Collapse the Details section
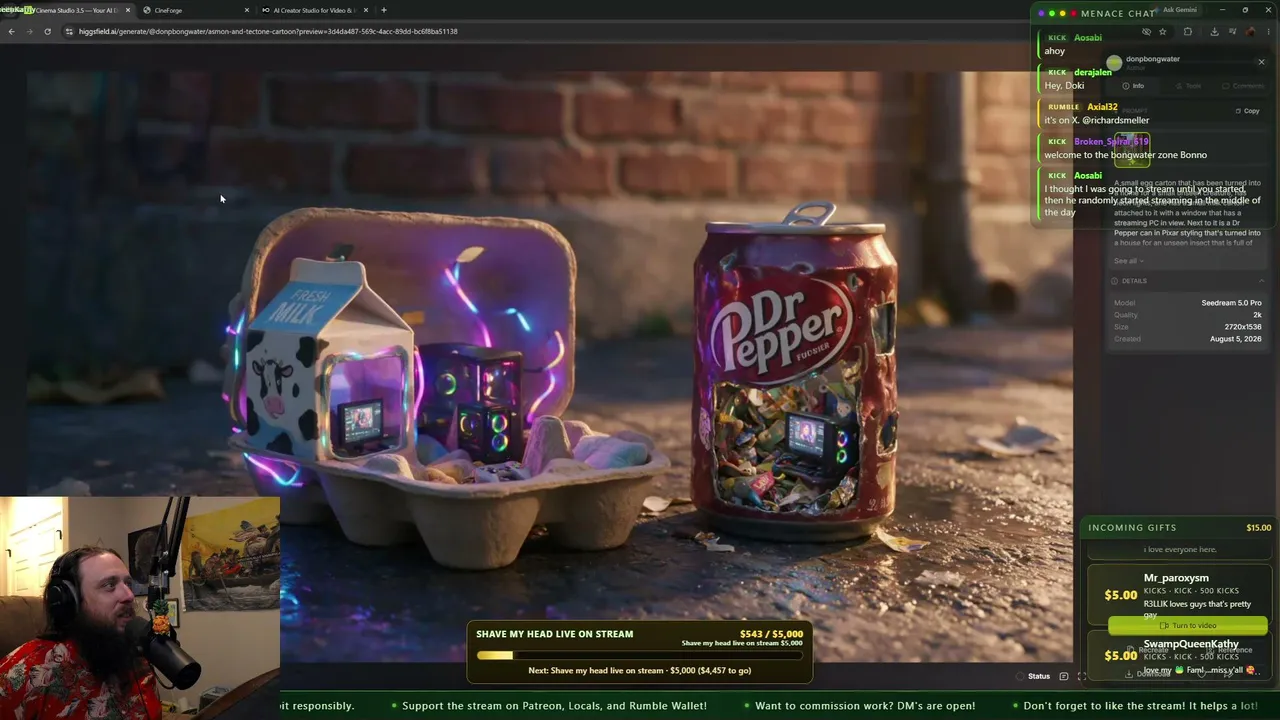The height and width of the screenshot is (720, 1280). point(1261,281)
